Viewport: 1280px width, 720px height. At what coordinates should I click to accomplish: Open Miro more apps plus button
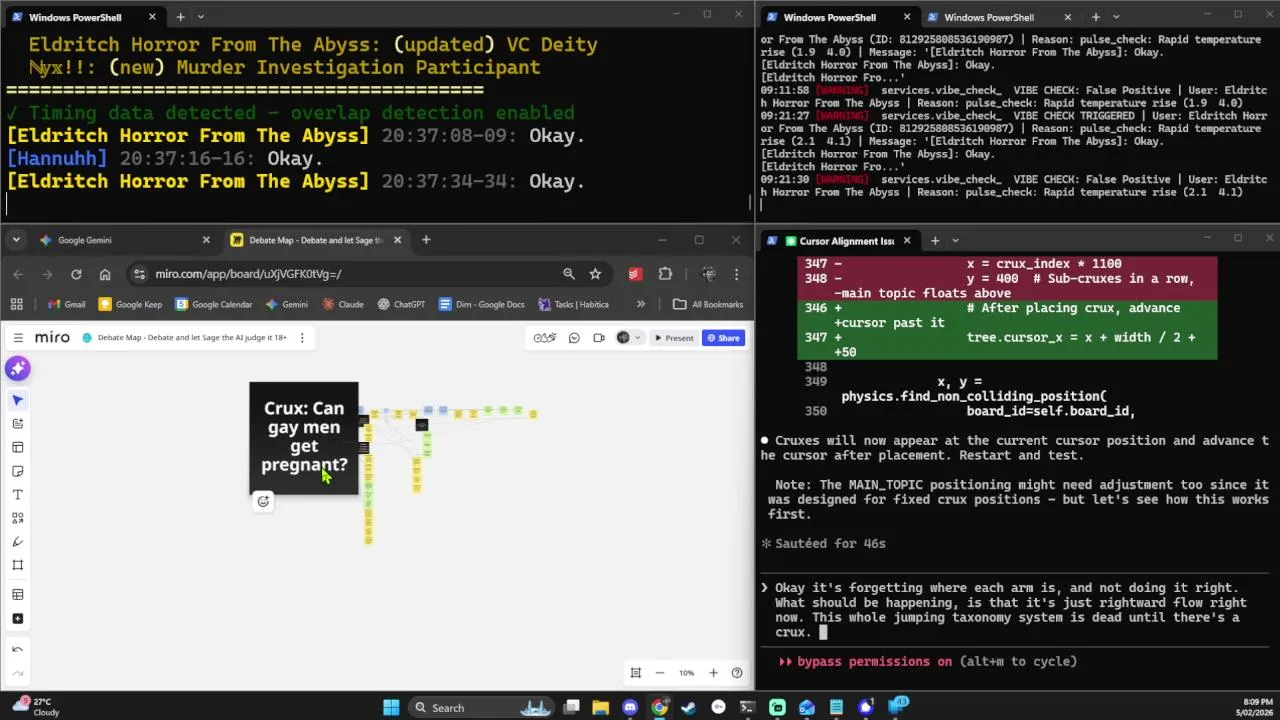tap(17, 619)
